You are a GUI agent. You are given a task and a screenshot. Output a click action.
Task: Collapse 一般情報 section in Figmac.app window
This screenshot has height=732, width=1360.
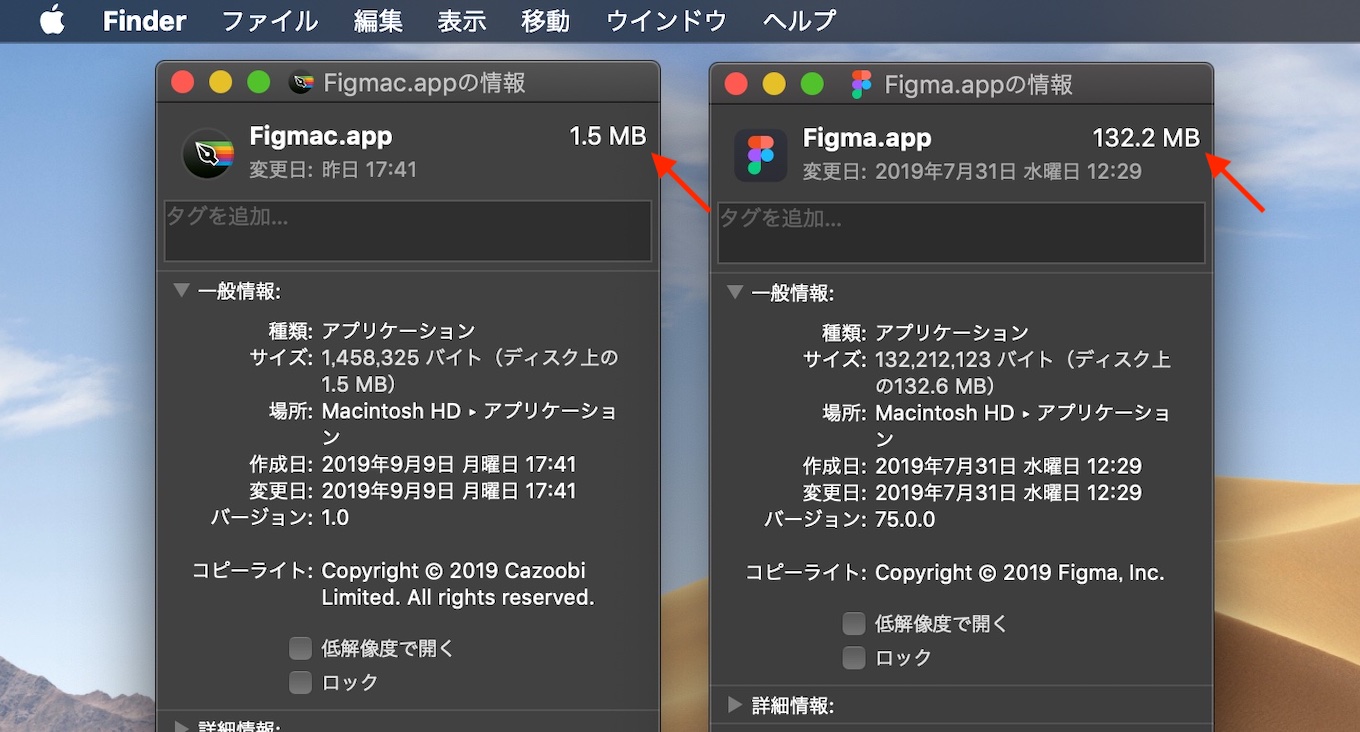tap(181, 290)
